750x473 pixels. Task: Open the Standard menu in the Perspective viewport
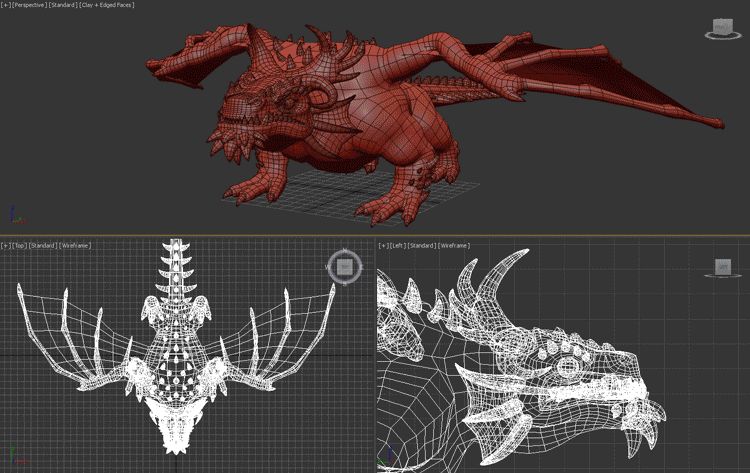coord(63,5)
